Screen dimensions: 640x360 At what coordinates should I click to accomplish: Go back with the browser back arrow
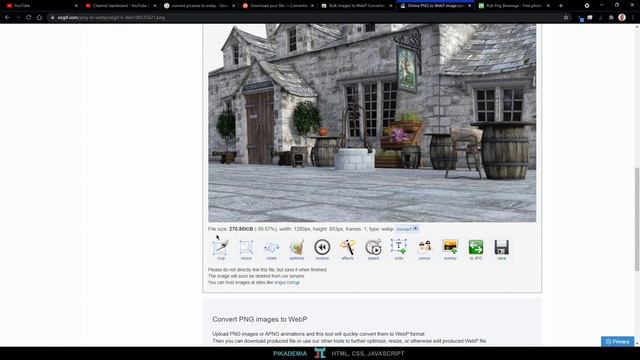click(7, 18)
